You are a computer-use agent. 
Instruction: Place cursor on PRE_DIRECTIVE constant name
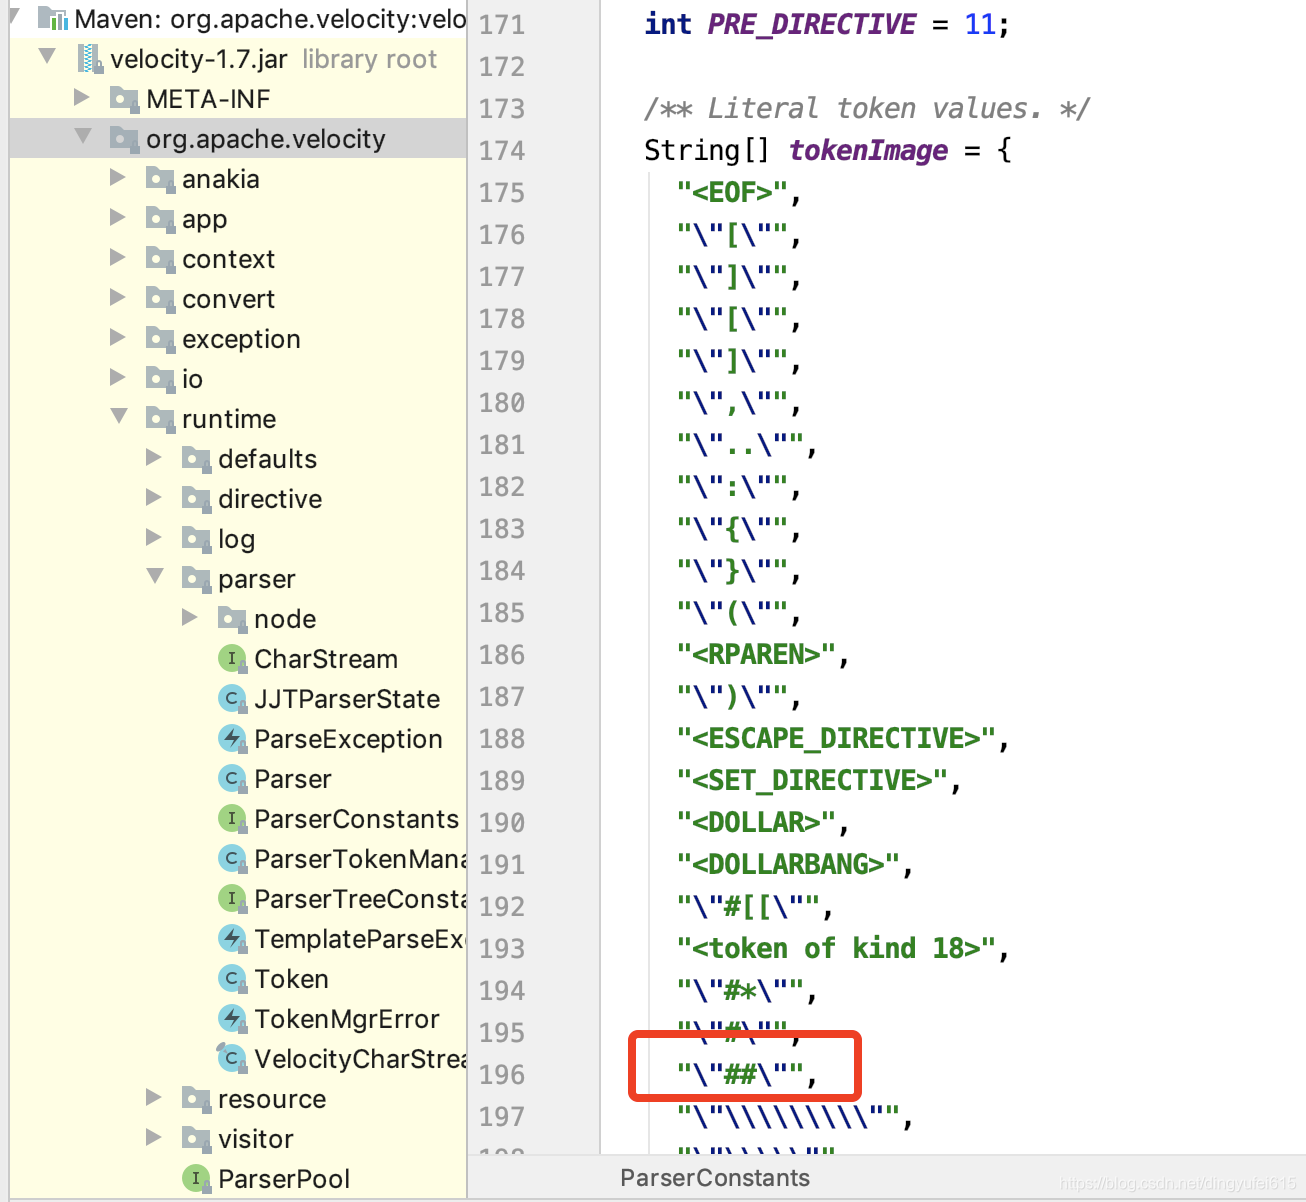pyautogui.click(x=811, y=24)
